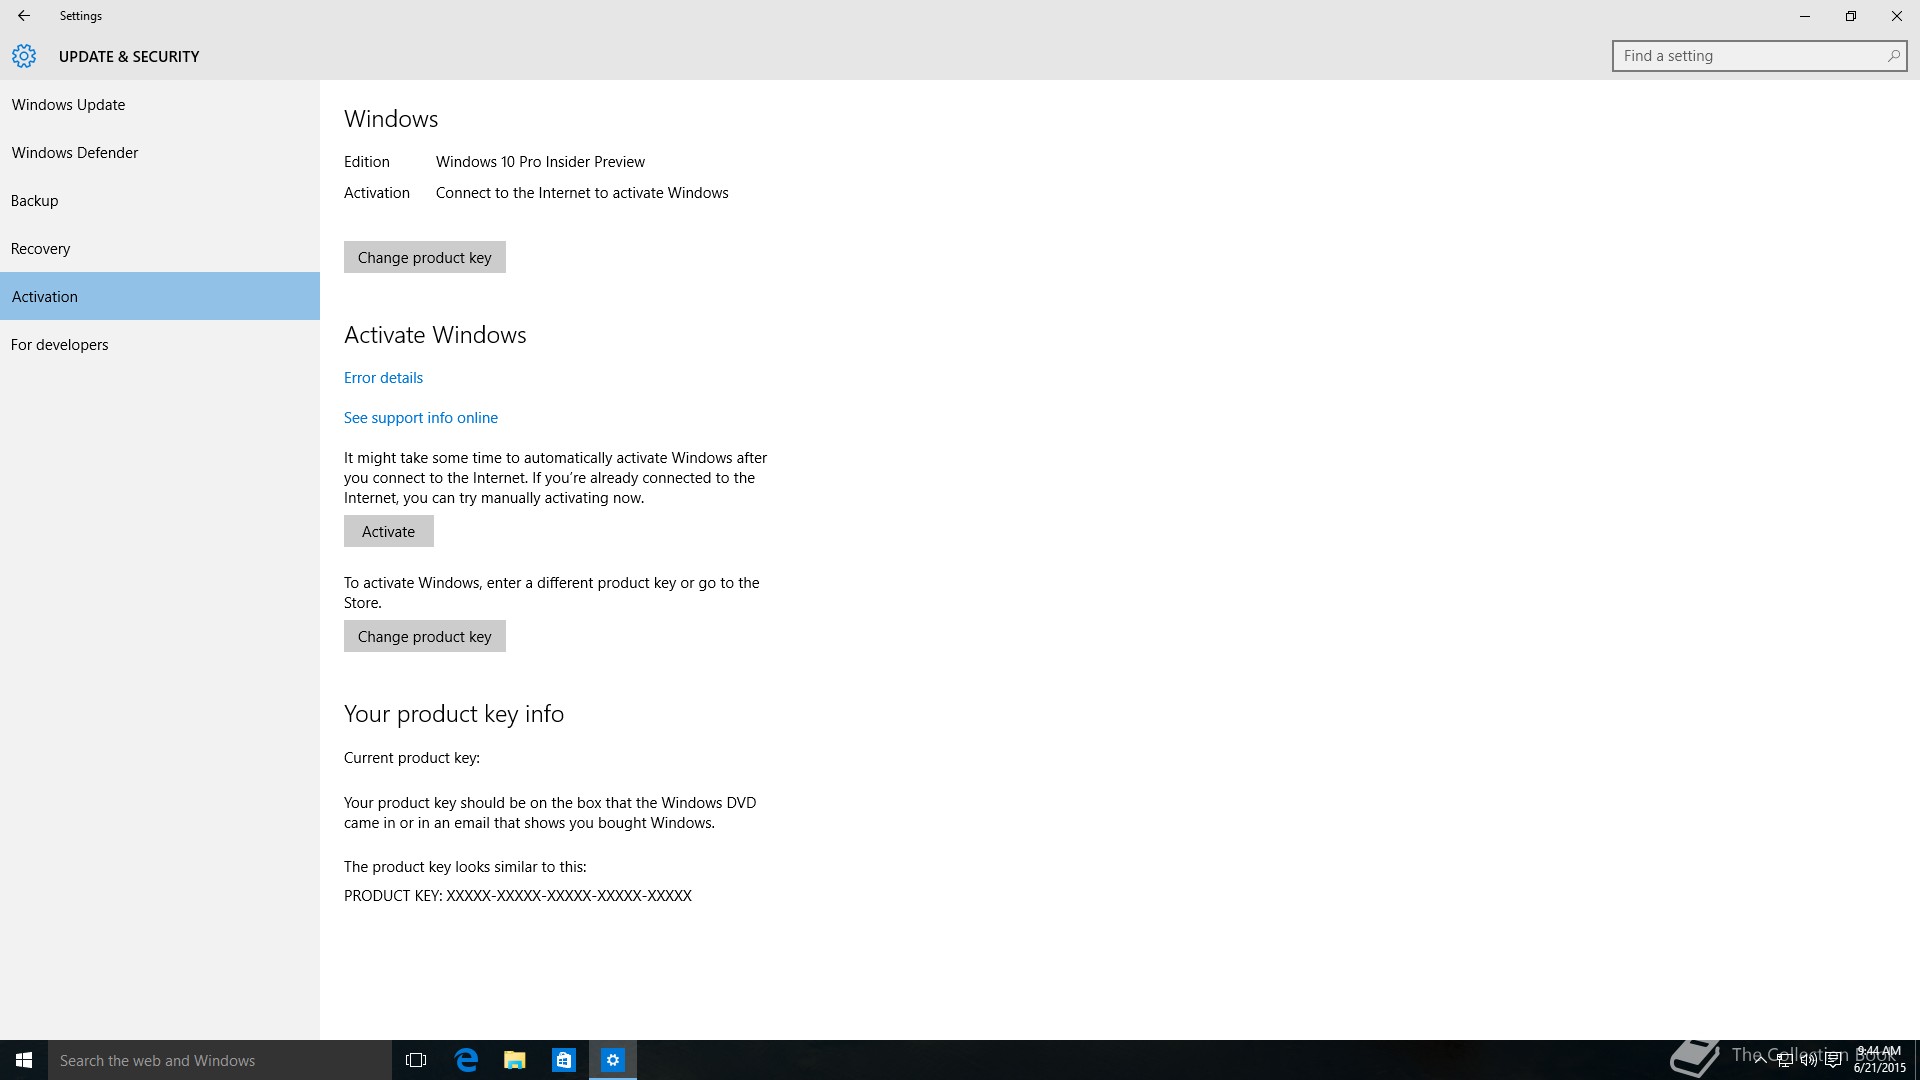
Task: Click Windows 10 Pro Insider Preview text
Action: point(540,162)
